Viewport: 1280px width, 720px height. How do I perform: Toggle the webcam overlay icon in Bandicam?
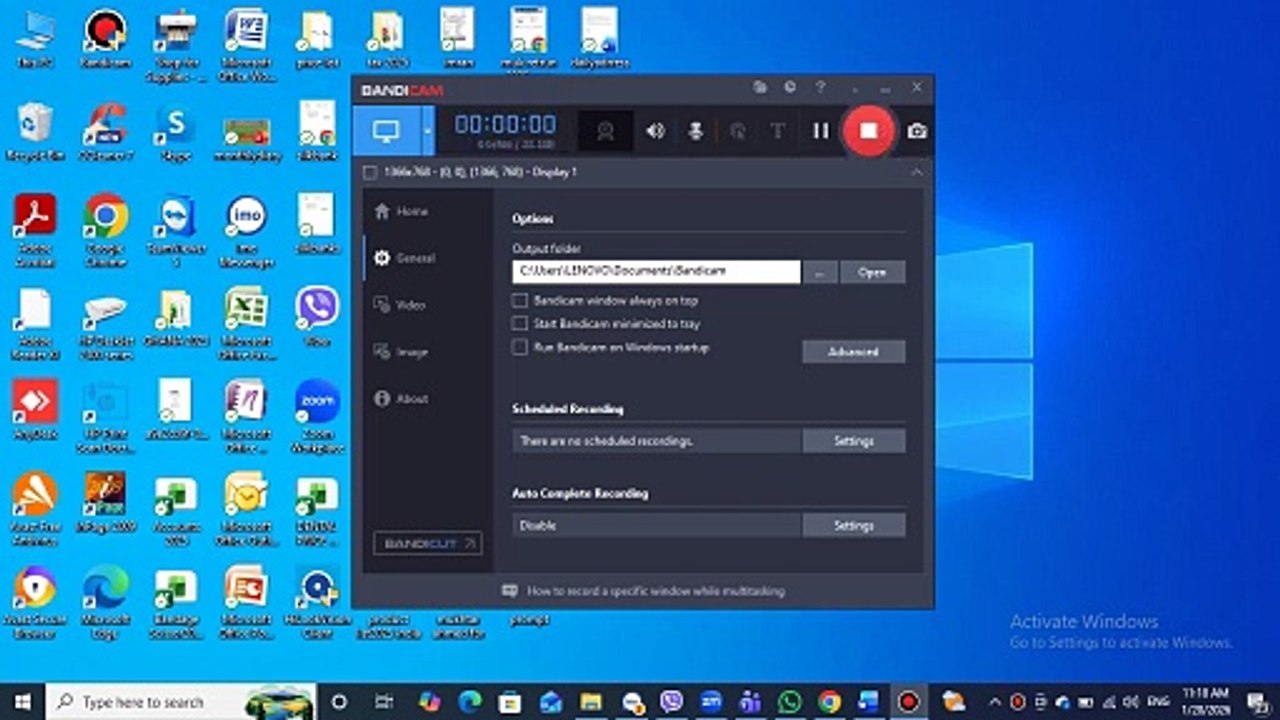(605, 131)
